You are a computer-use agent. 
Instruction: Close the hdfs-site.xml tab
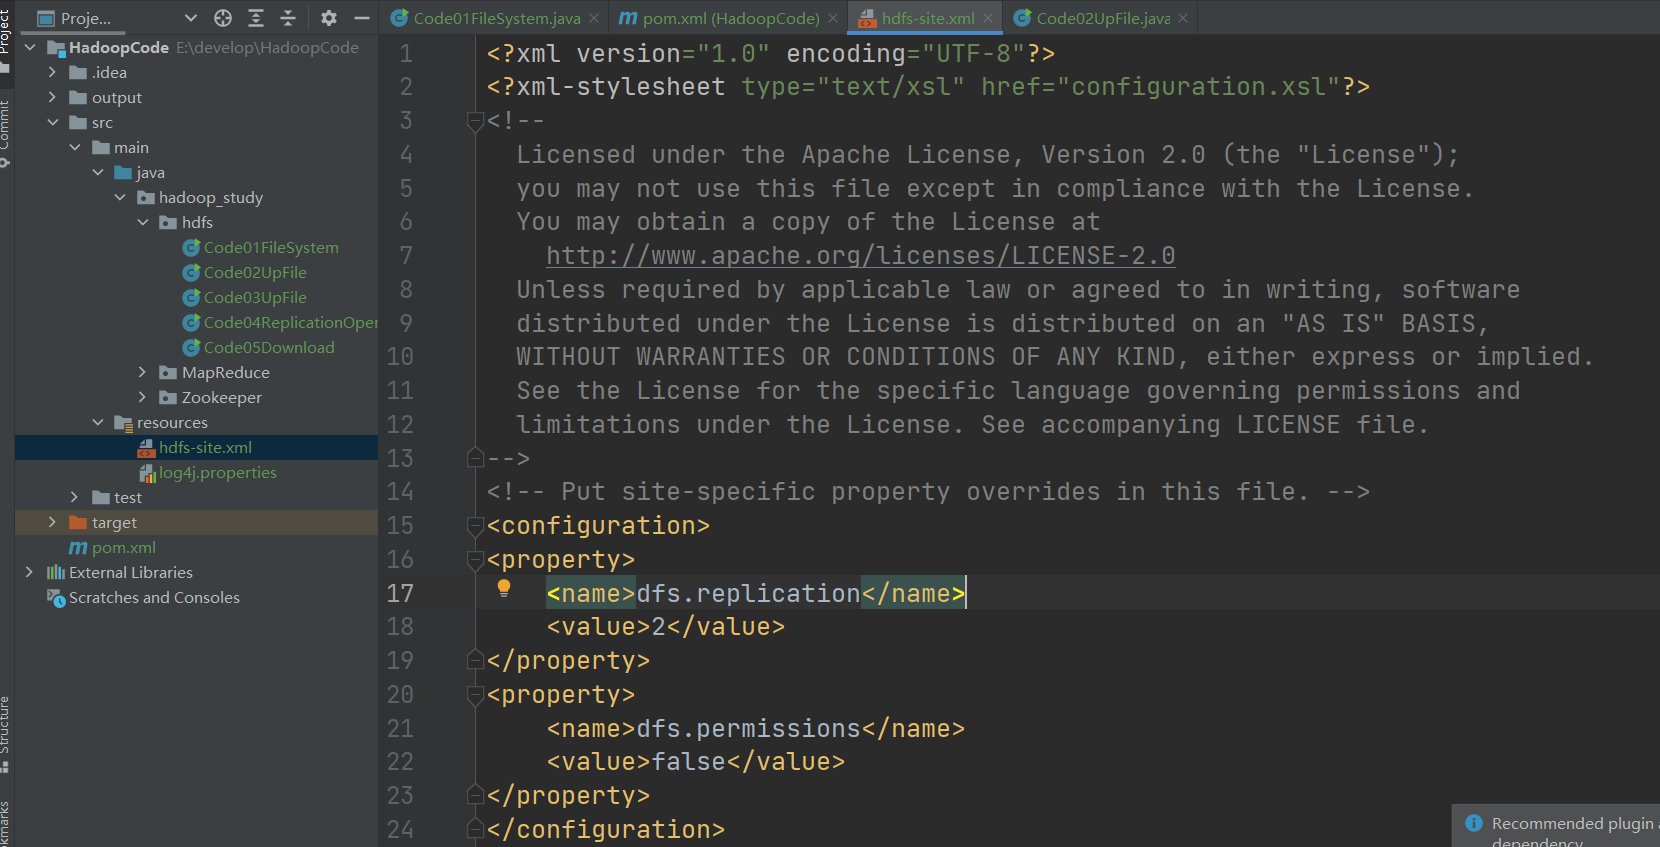point(988,18)
